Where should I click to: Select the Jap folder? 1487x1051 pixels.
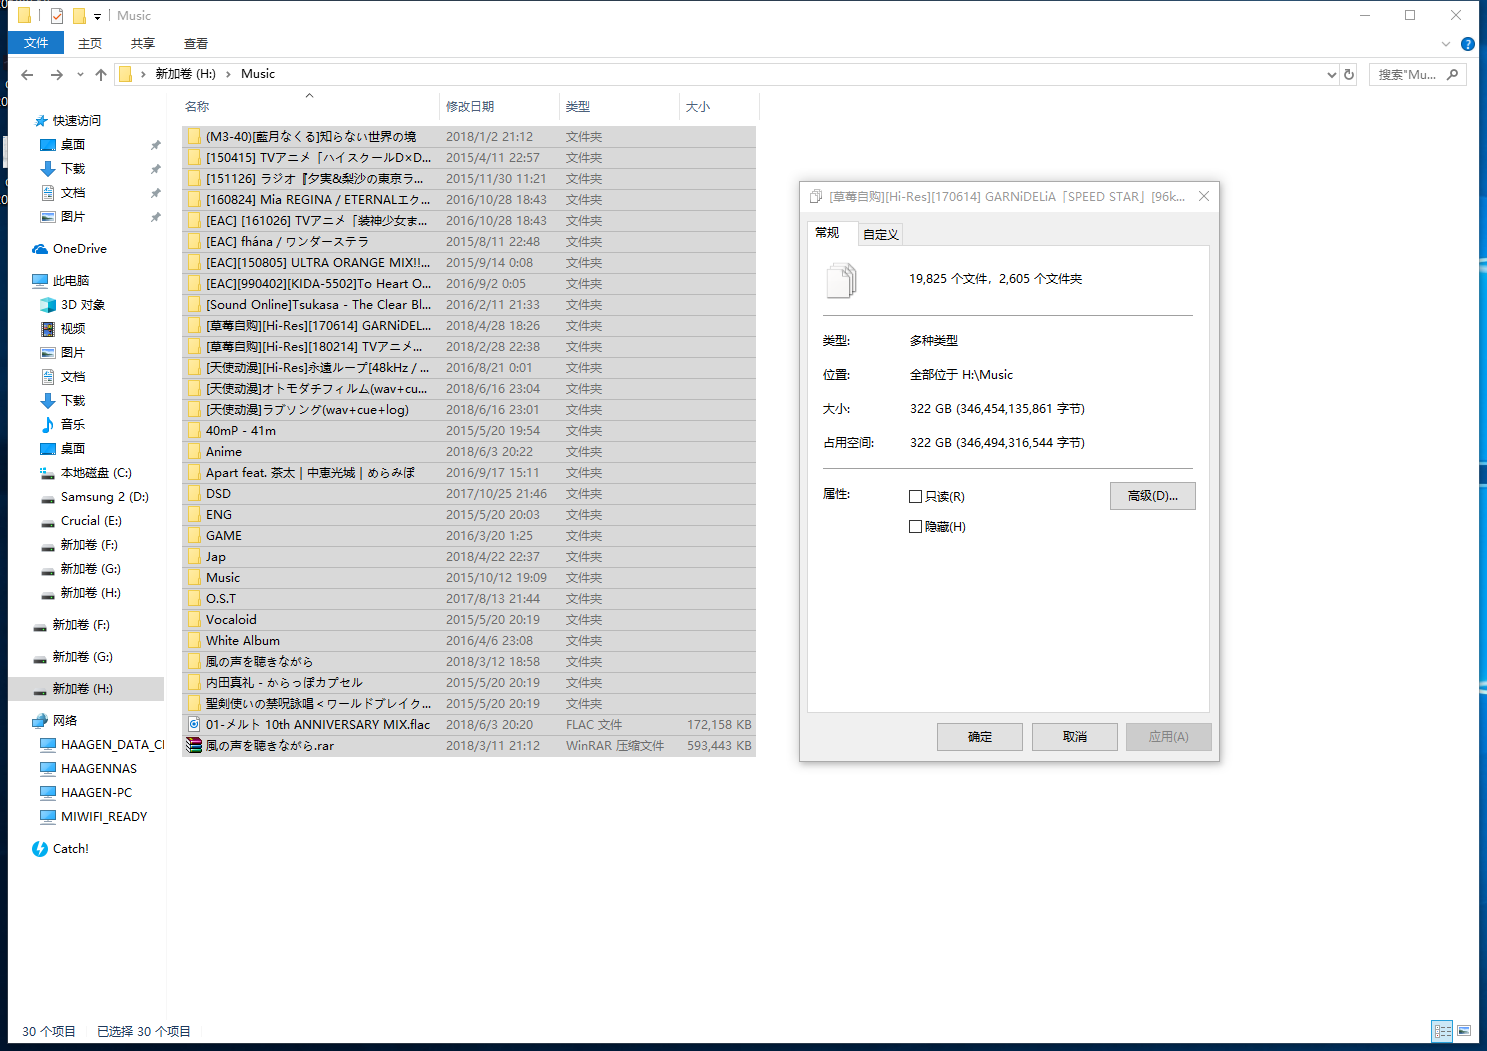click(469, 556)
